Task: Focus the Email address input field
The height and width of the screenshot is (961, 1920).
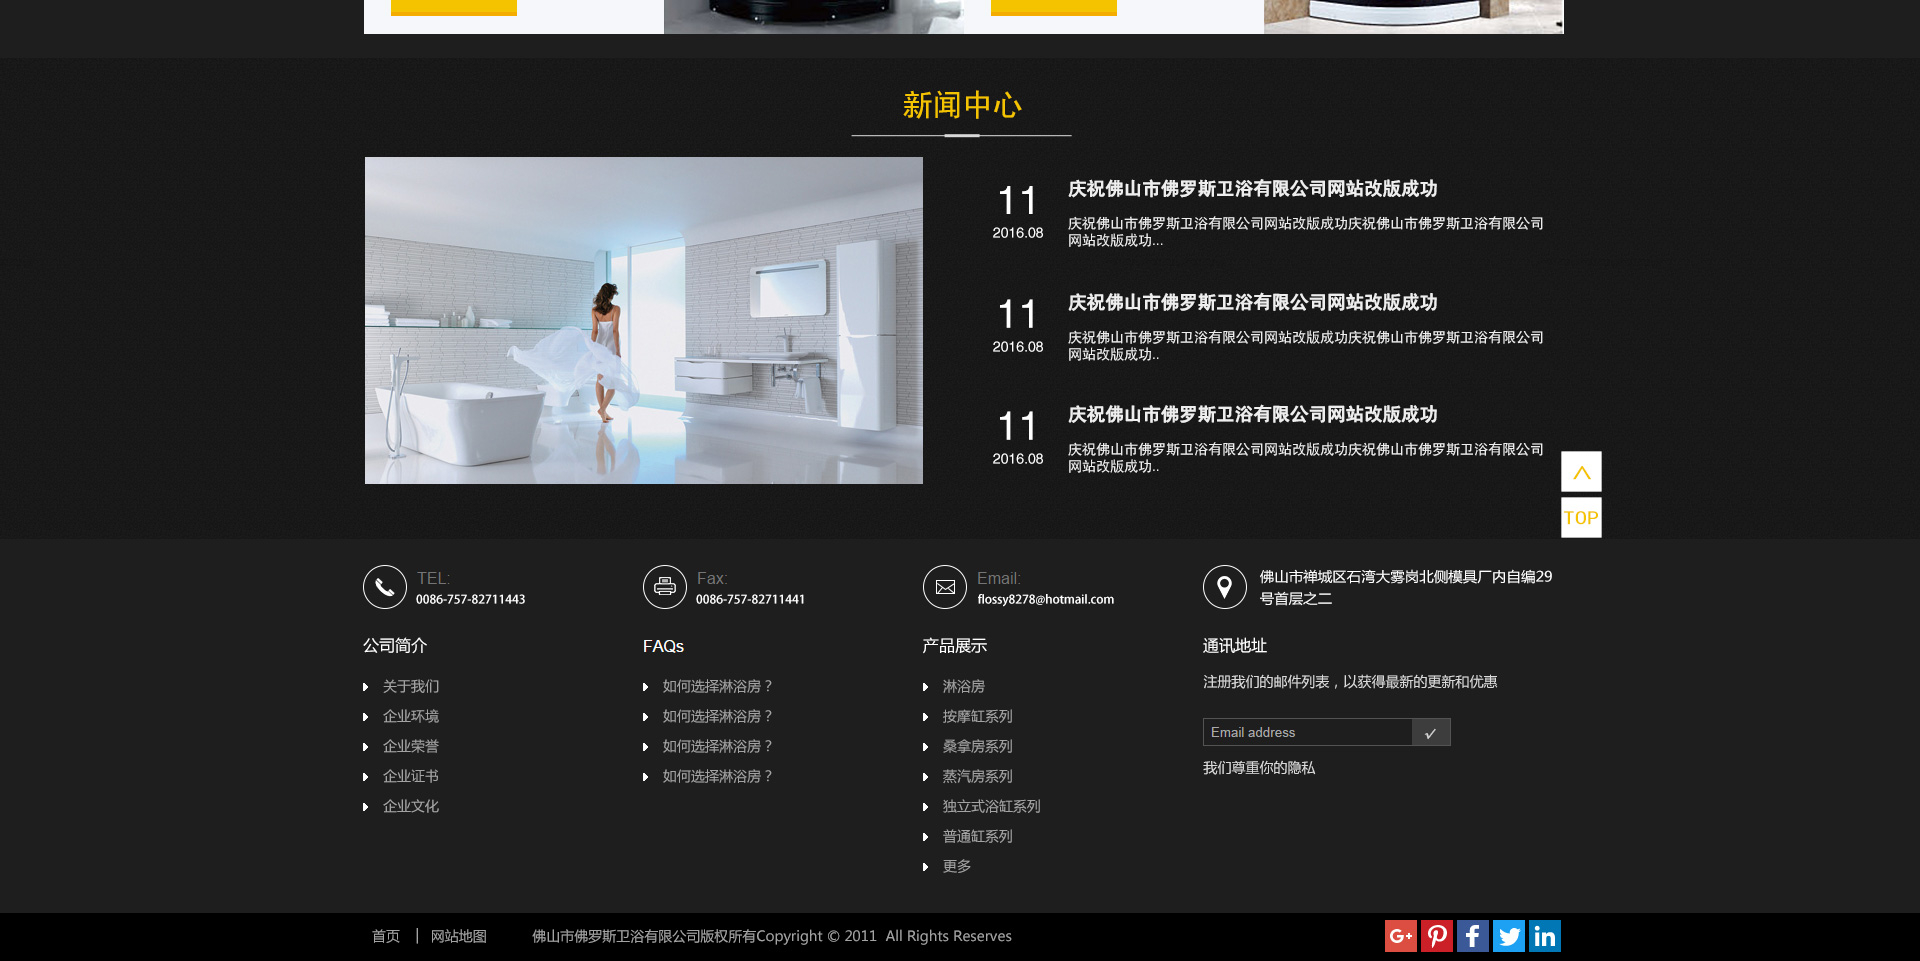Action: click(1306, 733)
